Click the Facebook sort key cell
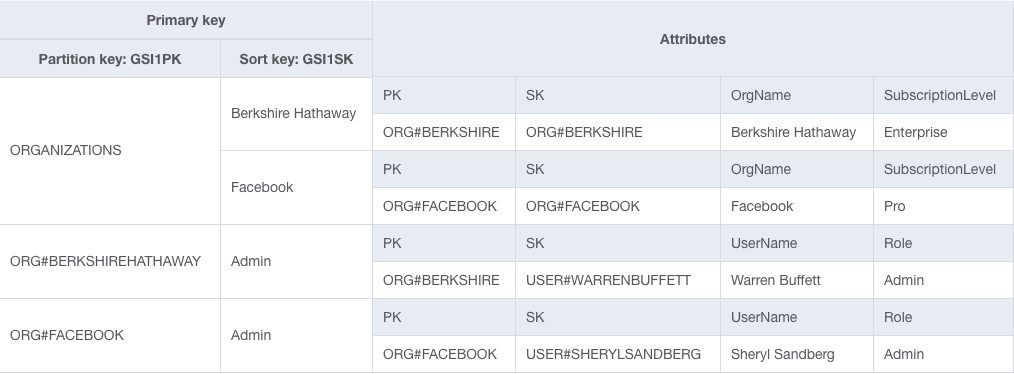The width and height of the screenshot is (1014, 374). coord(296,188)
